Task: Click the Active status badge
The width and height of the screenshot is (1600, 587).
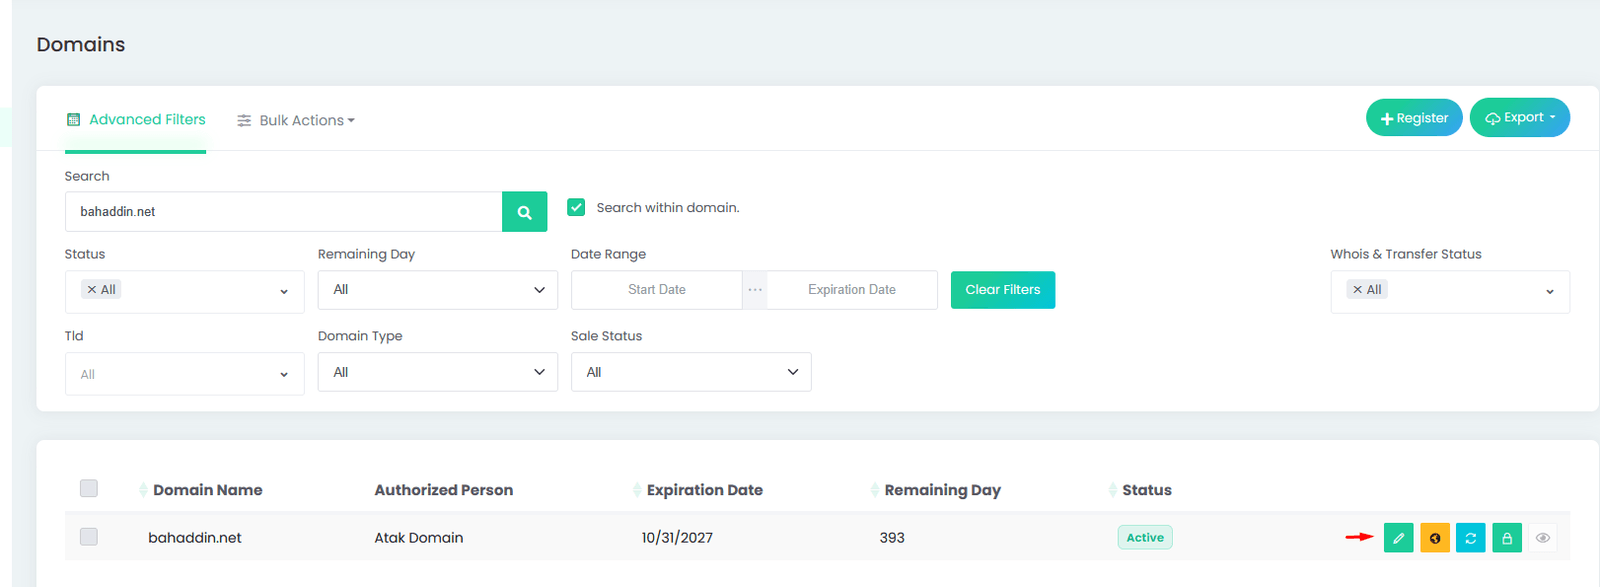Action: pyautogui.click(x=1145, y=538)
